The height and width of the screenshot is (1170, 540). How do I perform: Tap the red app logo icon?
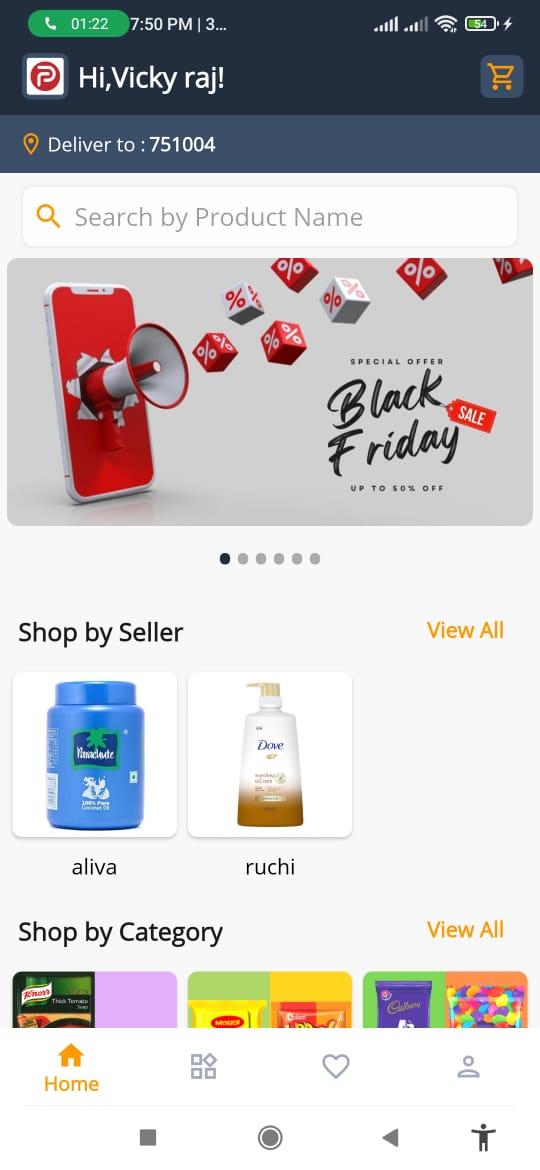tap(45, 76)
